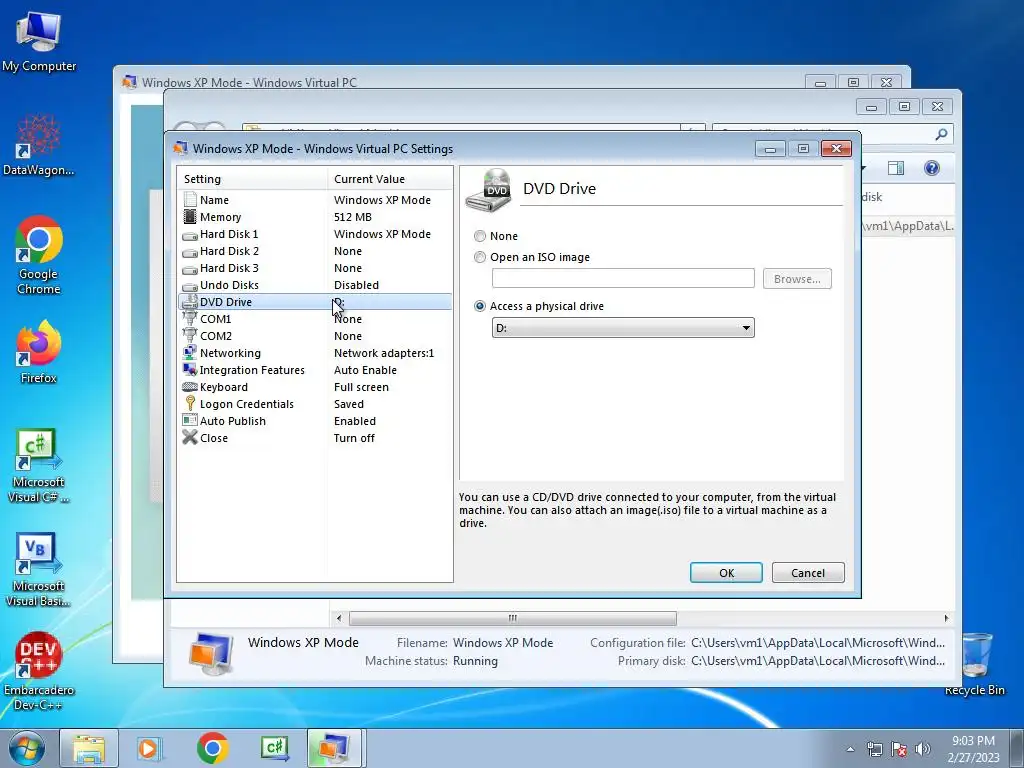Image resolution: width=1024 pixels, height=768 pixels.
Task: Click the Auto Enable value
Action: click(x=365, y=370)
